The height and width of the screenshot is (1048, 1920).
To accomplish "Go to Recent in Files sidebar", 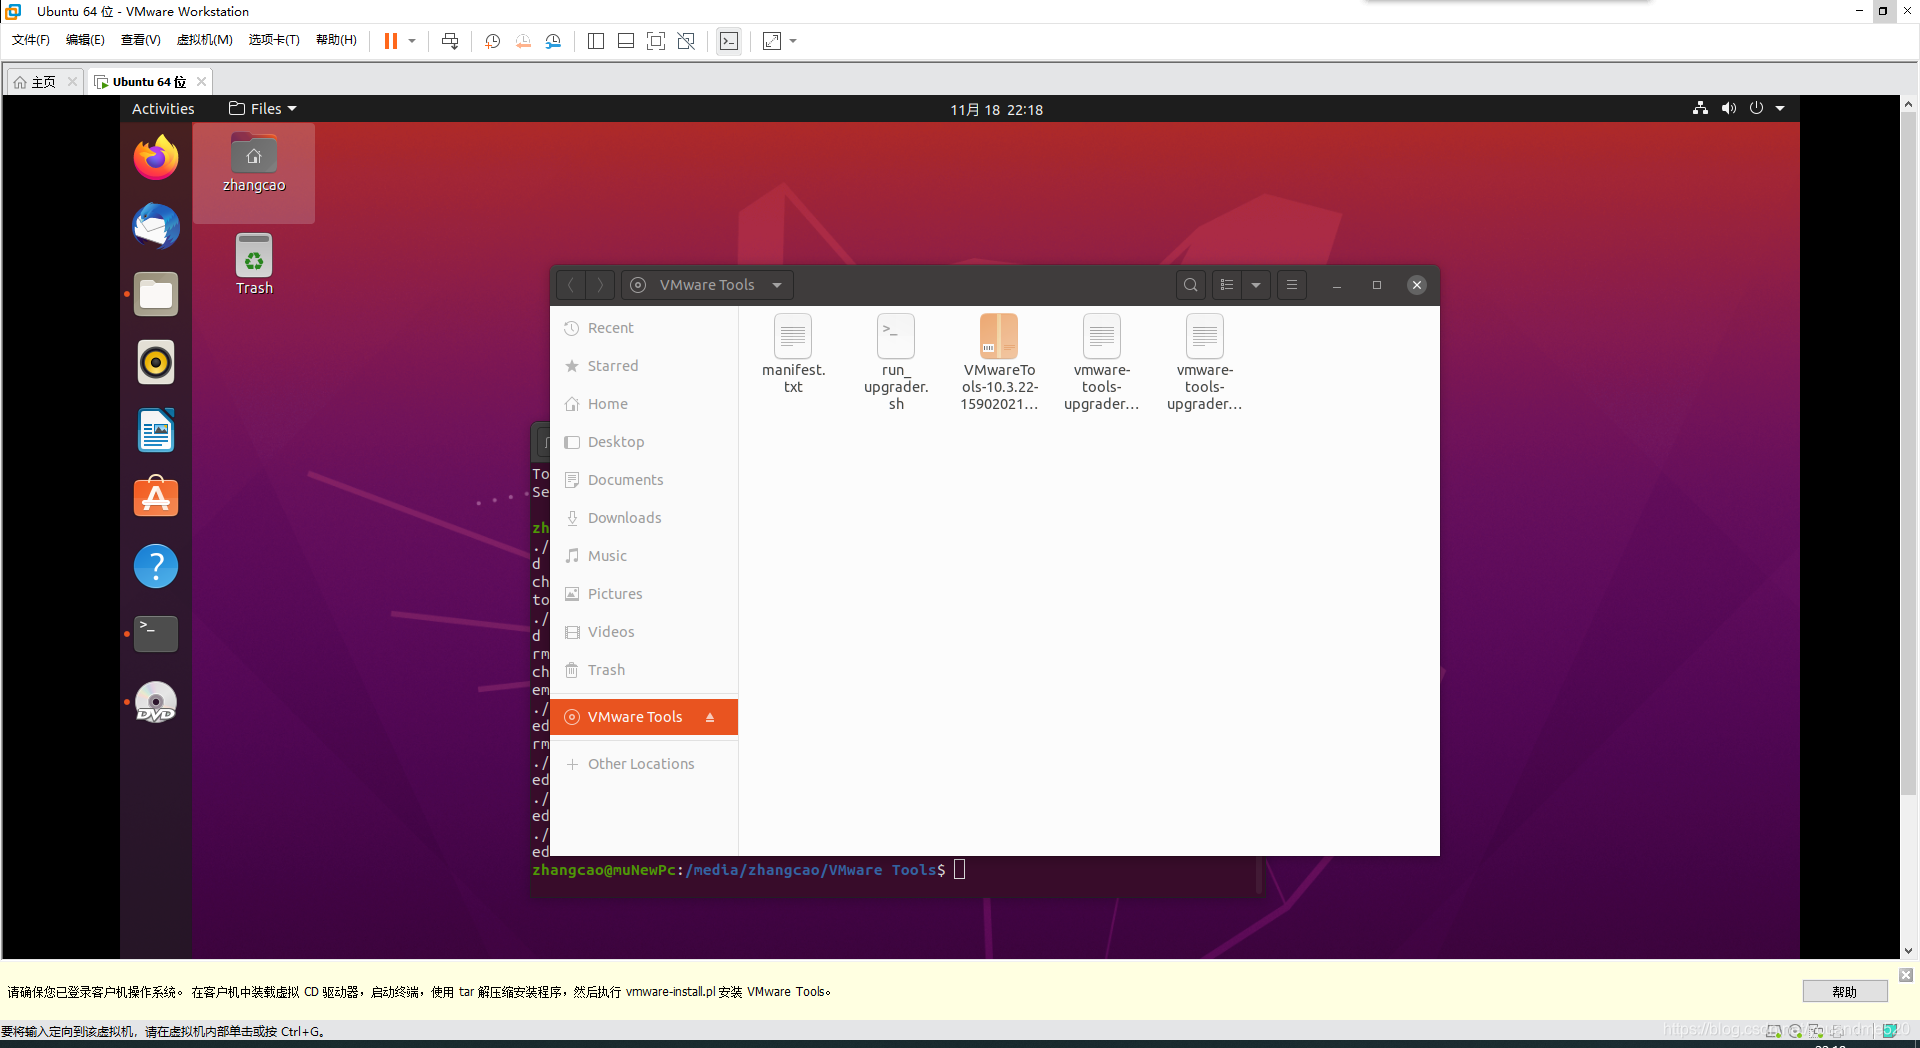I will [x=644, y=328].
